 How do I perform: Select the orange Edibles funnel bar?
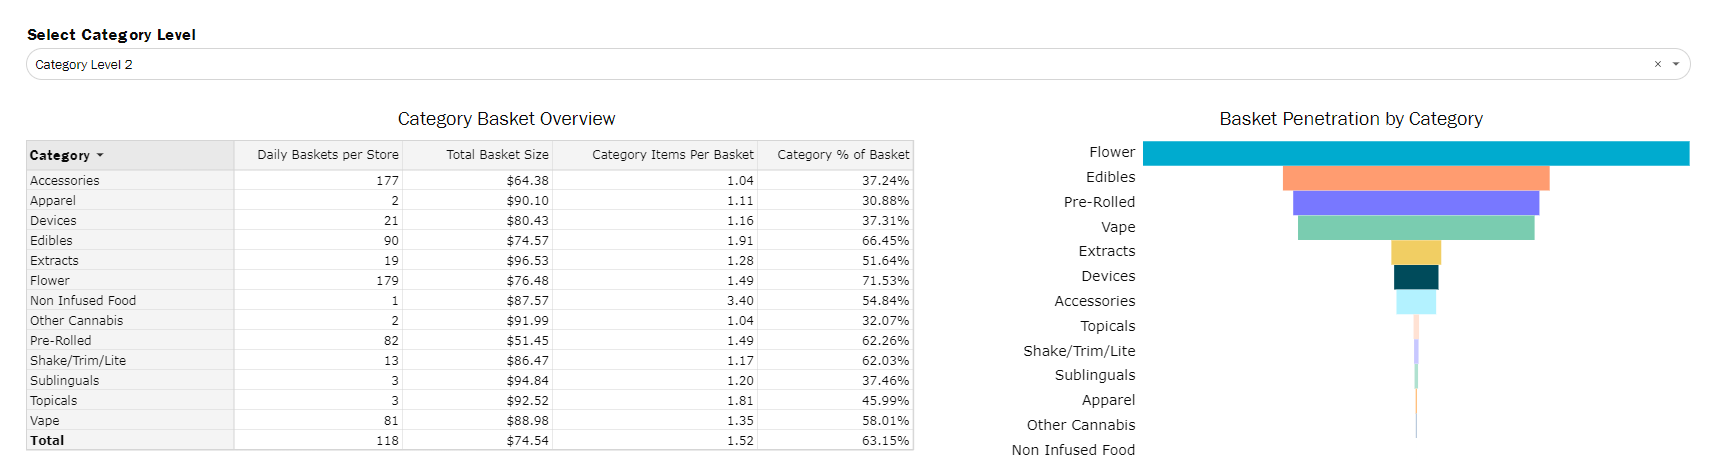pos(1415,178)
